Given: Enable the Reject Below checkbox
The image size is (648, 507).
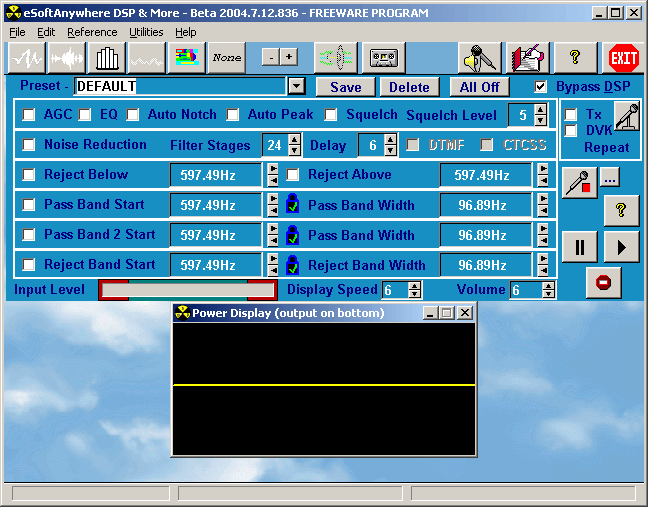Looking at the screenshot, I should point(29,174).
